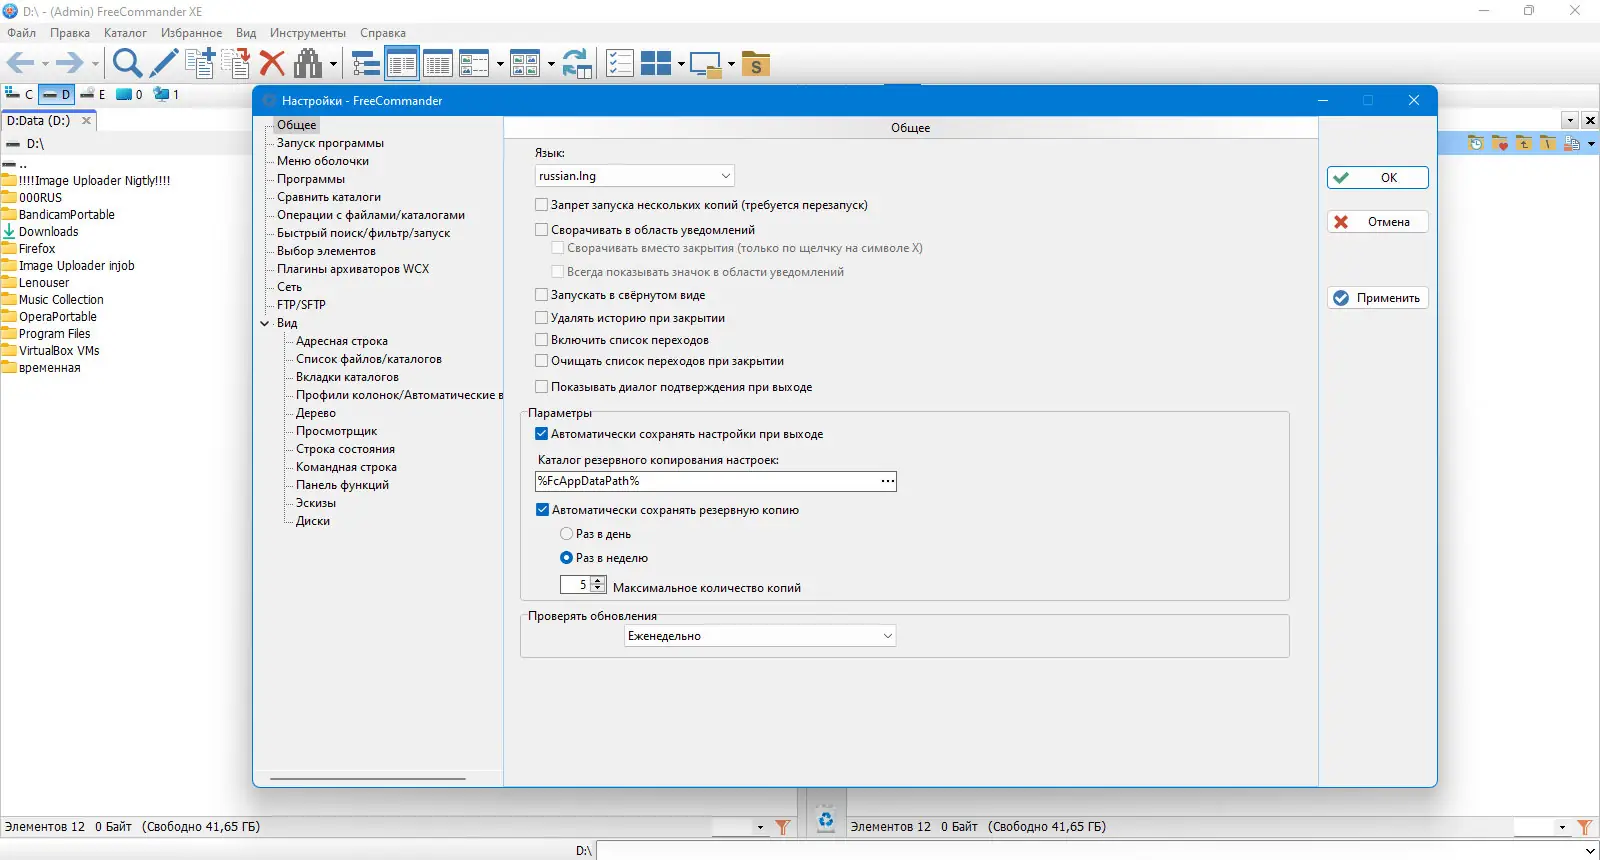Enable 'Показывать диалог подтверждения при выходе'
The image size is (1600, 860).
pyautogui.click(x=542, y=387)
